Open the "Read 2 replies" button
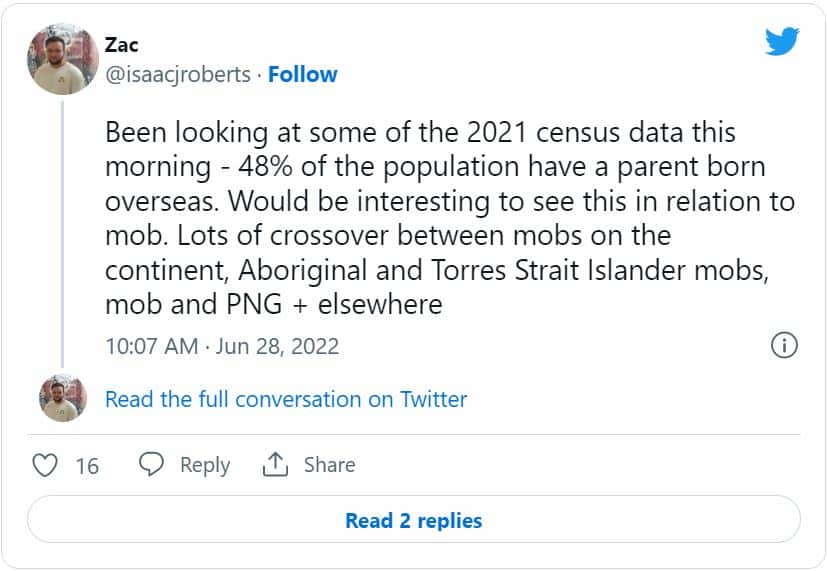Viewport: 827px width, 571px height. tap(413, 520)
